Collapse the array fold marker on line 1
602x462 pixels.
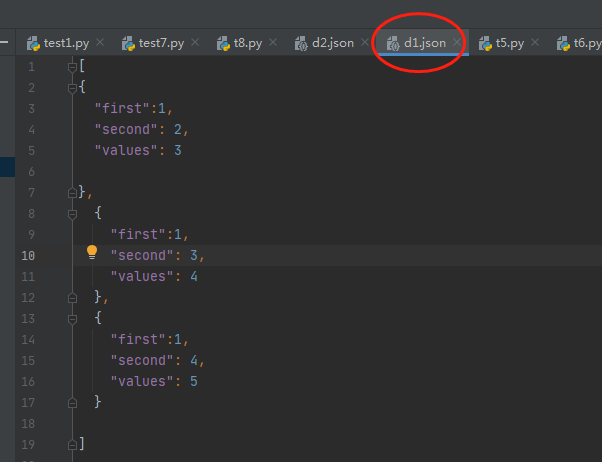click(72, 67)
